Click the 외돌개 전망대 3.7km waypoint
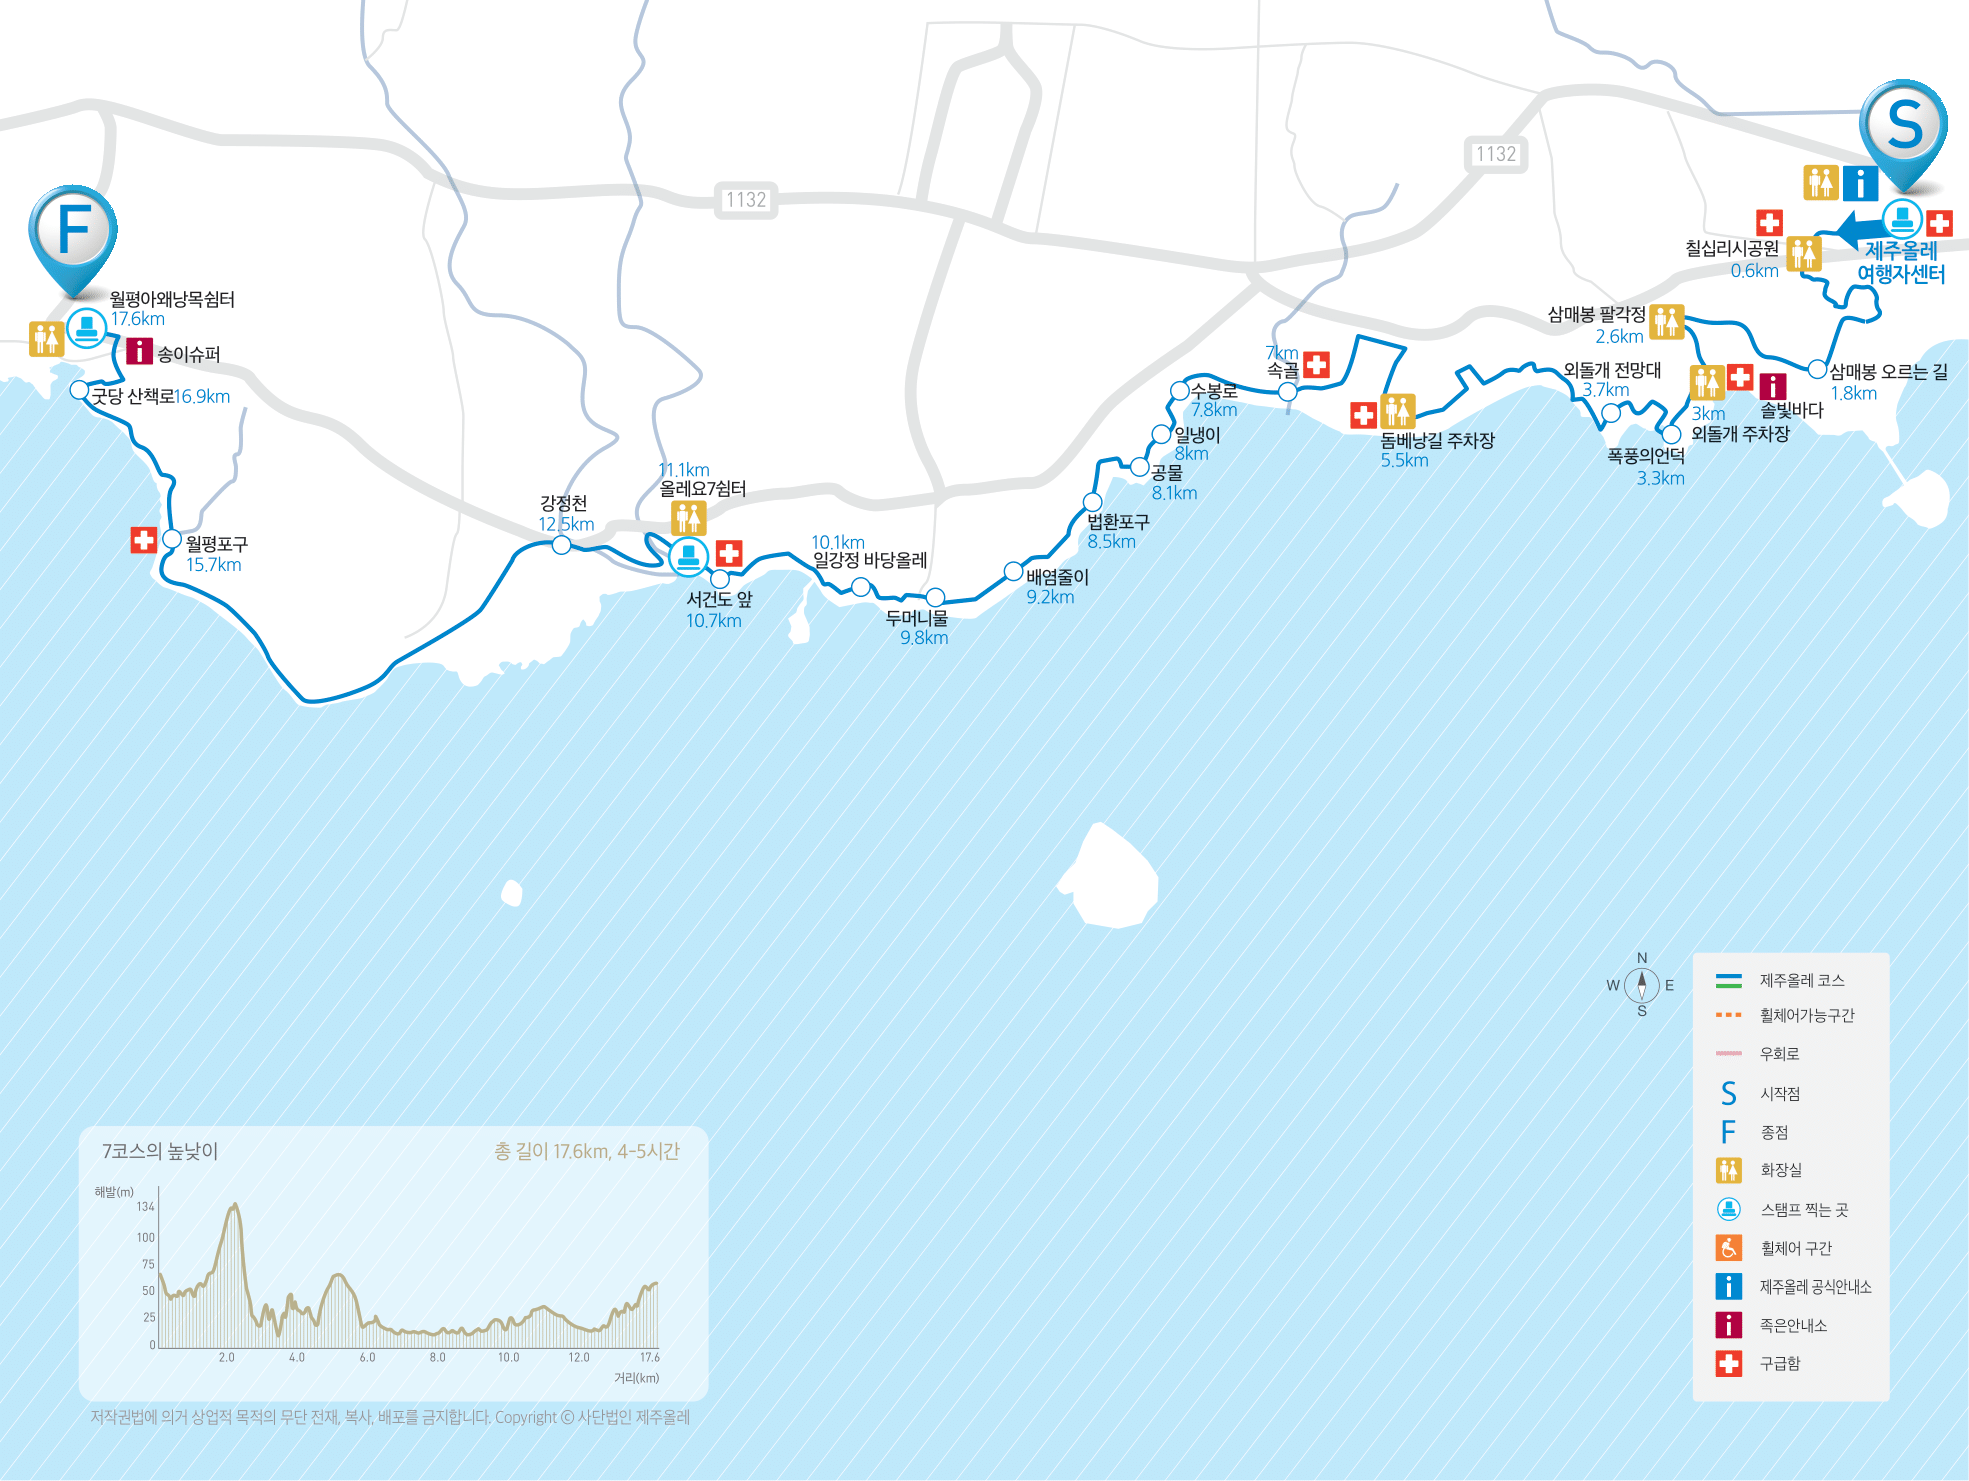 [x=1610, y=413]
